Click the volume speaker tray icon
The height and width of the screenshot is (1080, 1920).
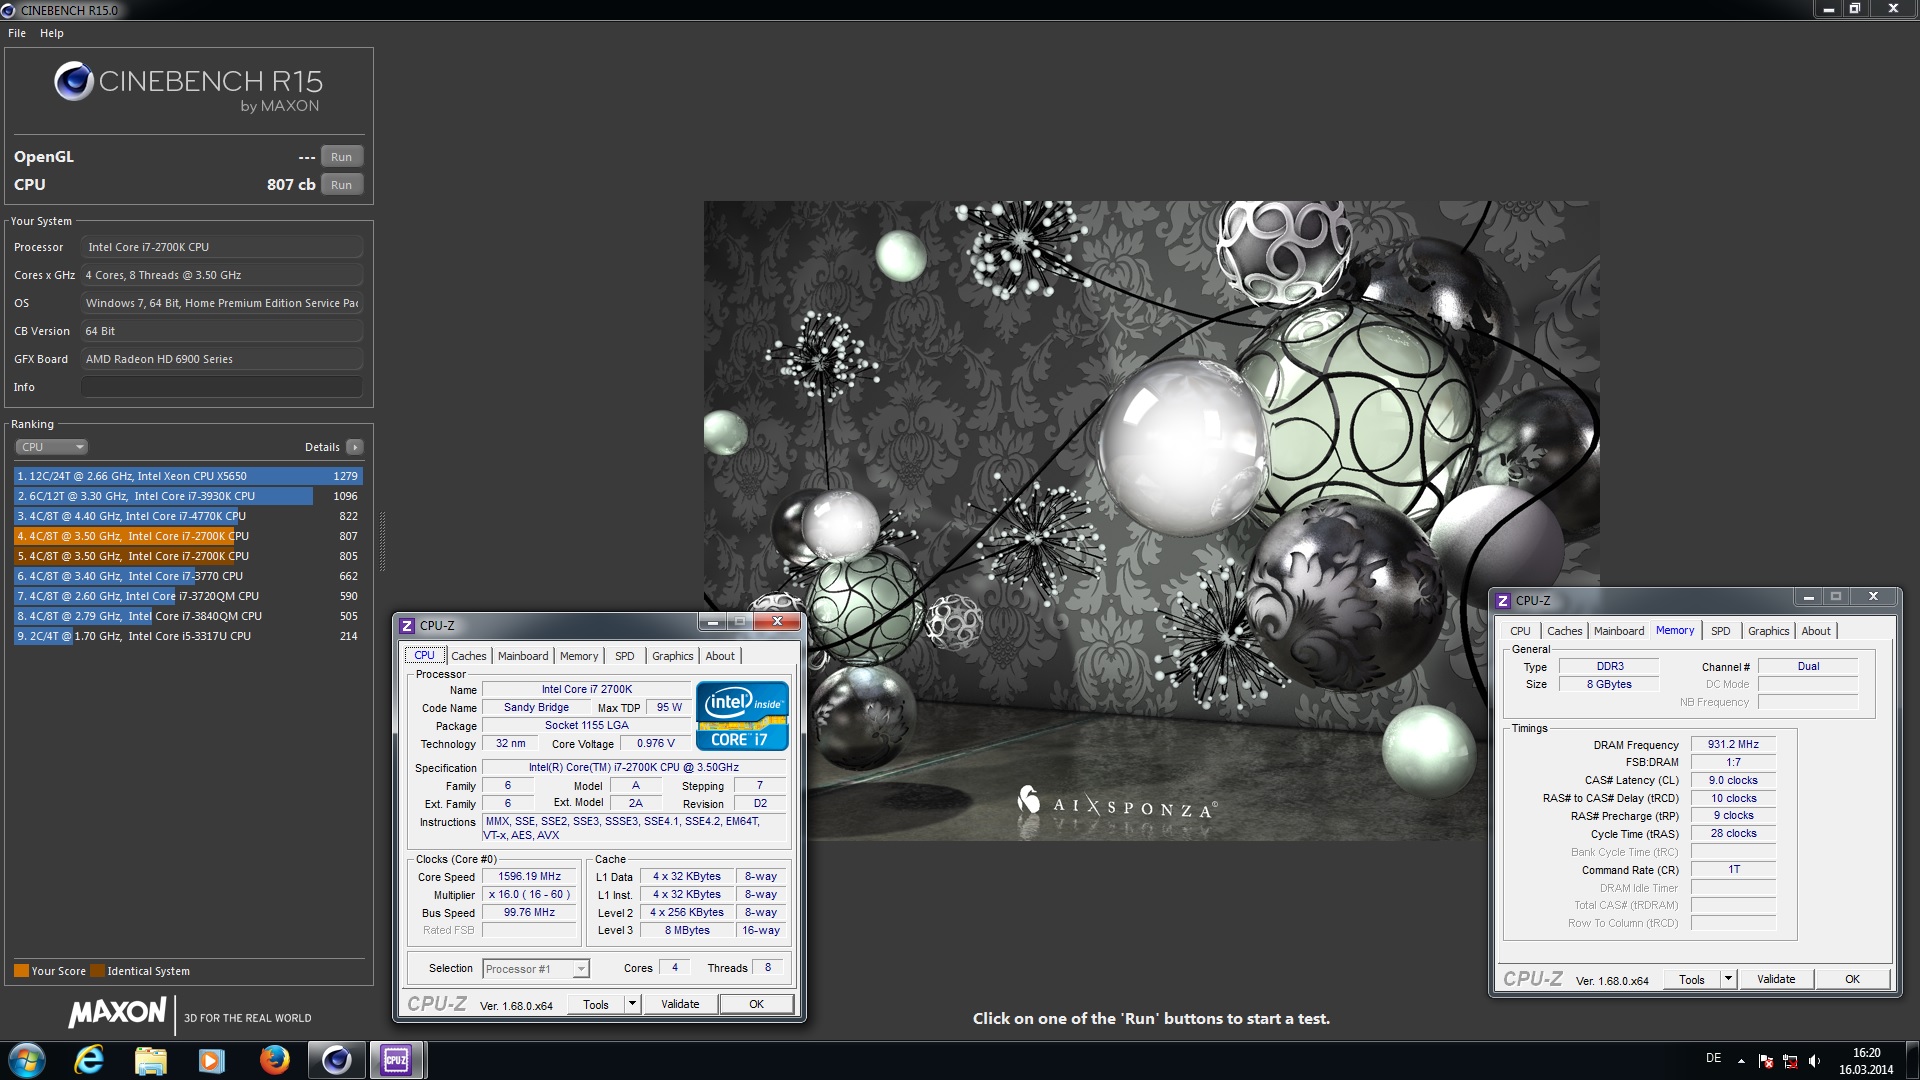[1814, 1061]
